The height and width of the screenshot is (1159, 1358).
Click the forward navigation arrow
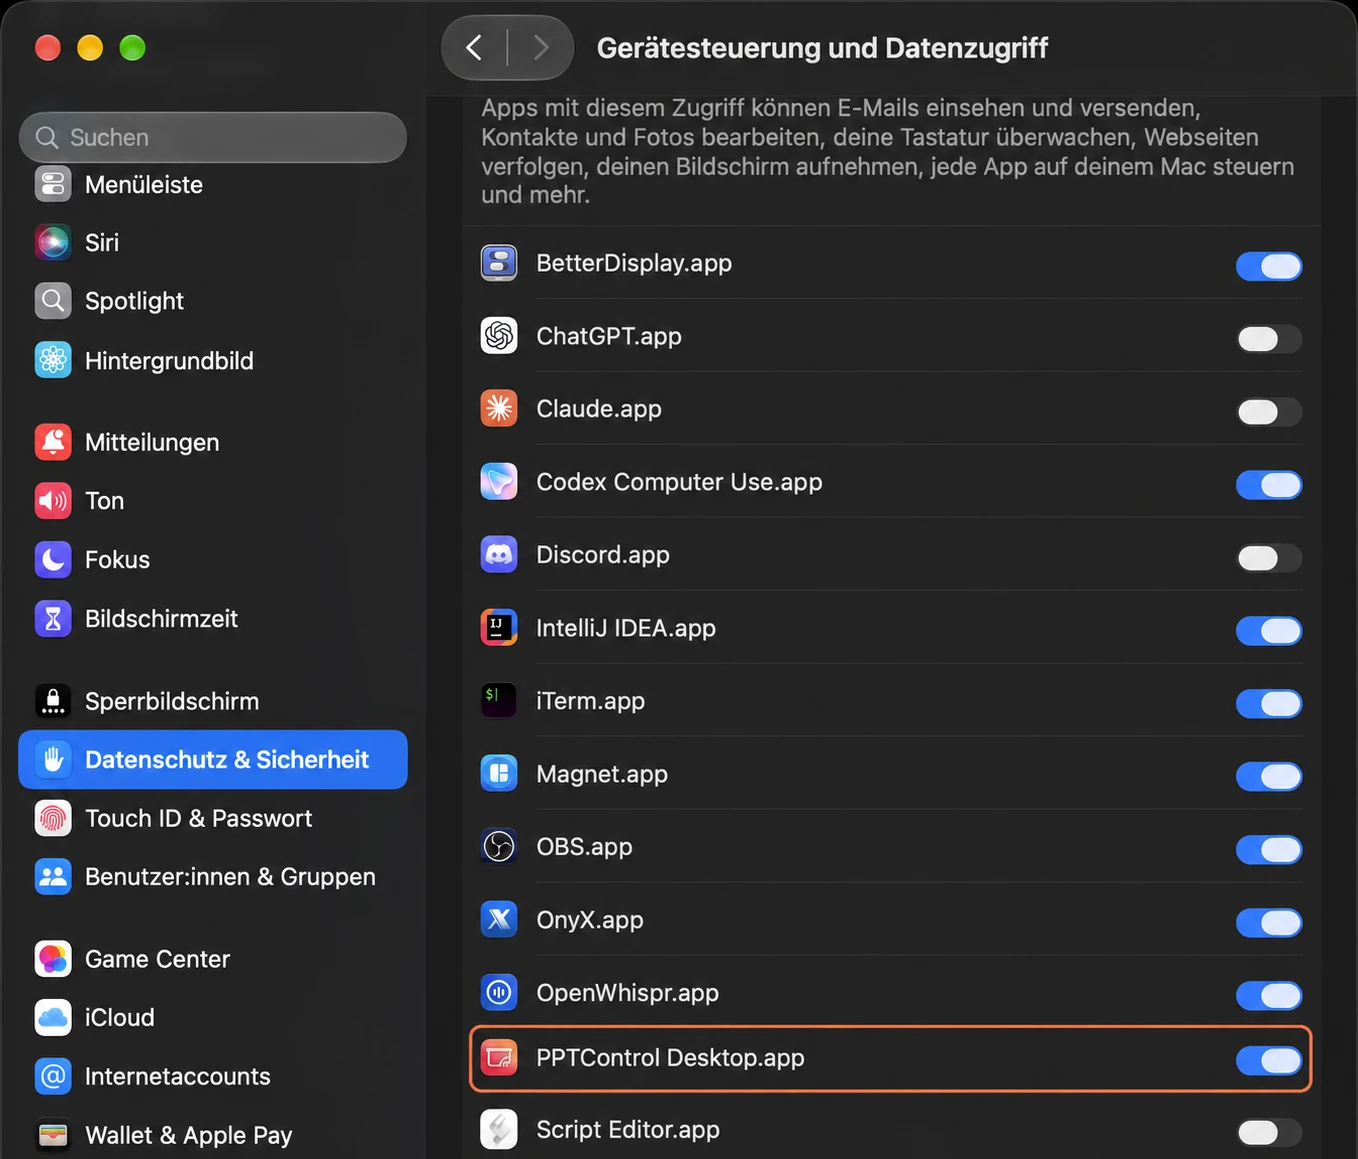click(x=541, y=47)
